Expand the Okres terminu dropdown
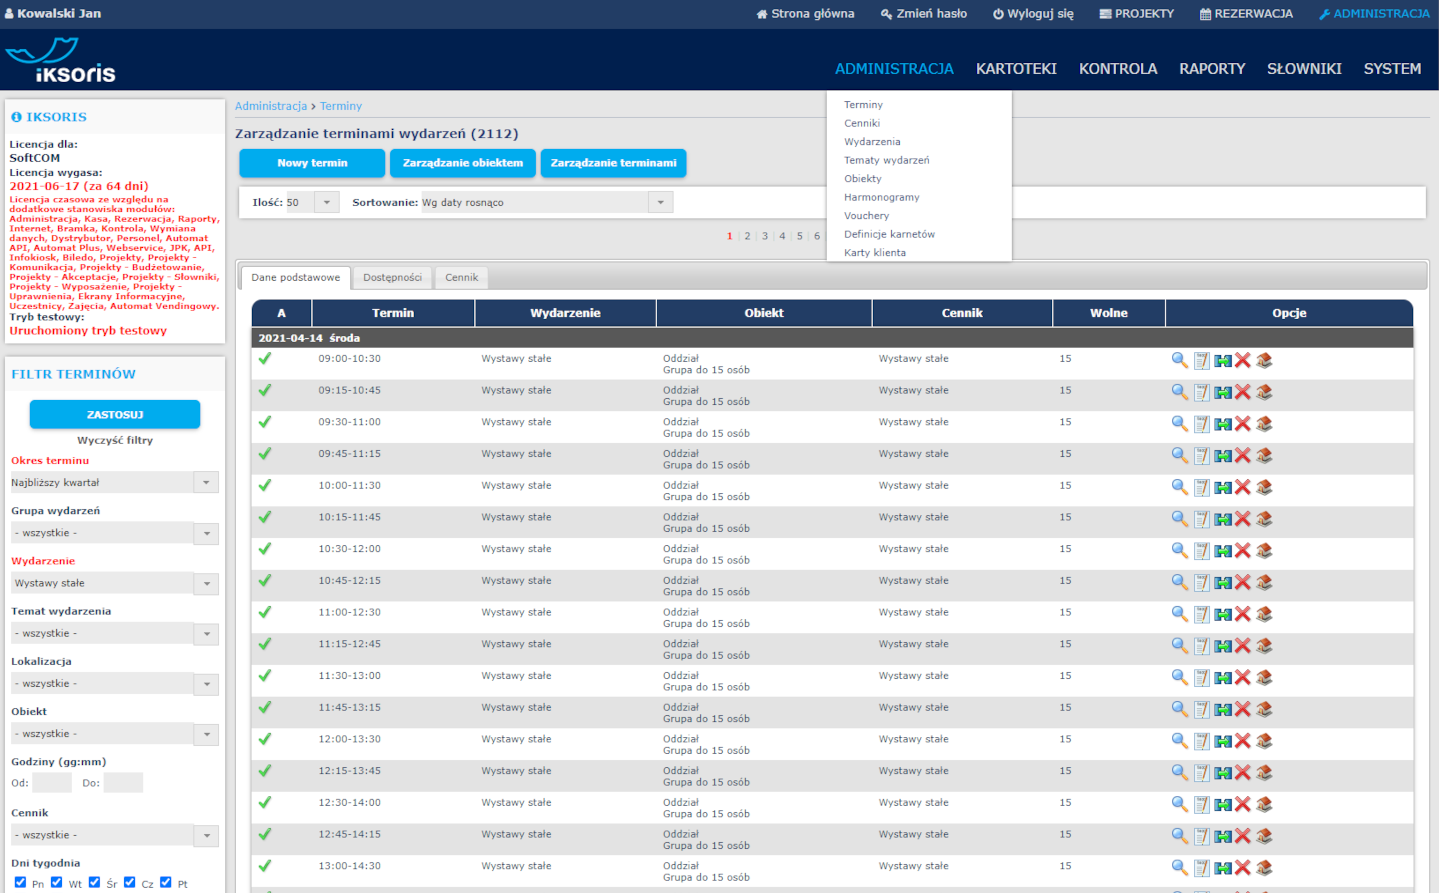 coord(206,483)
